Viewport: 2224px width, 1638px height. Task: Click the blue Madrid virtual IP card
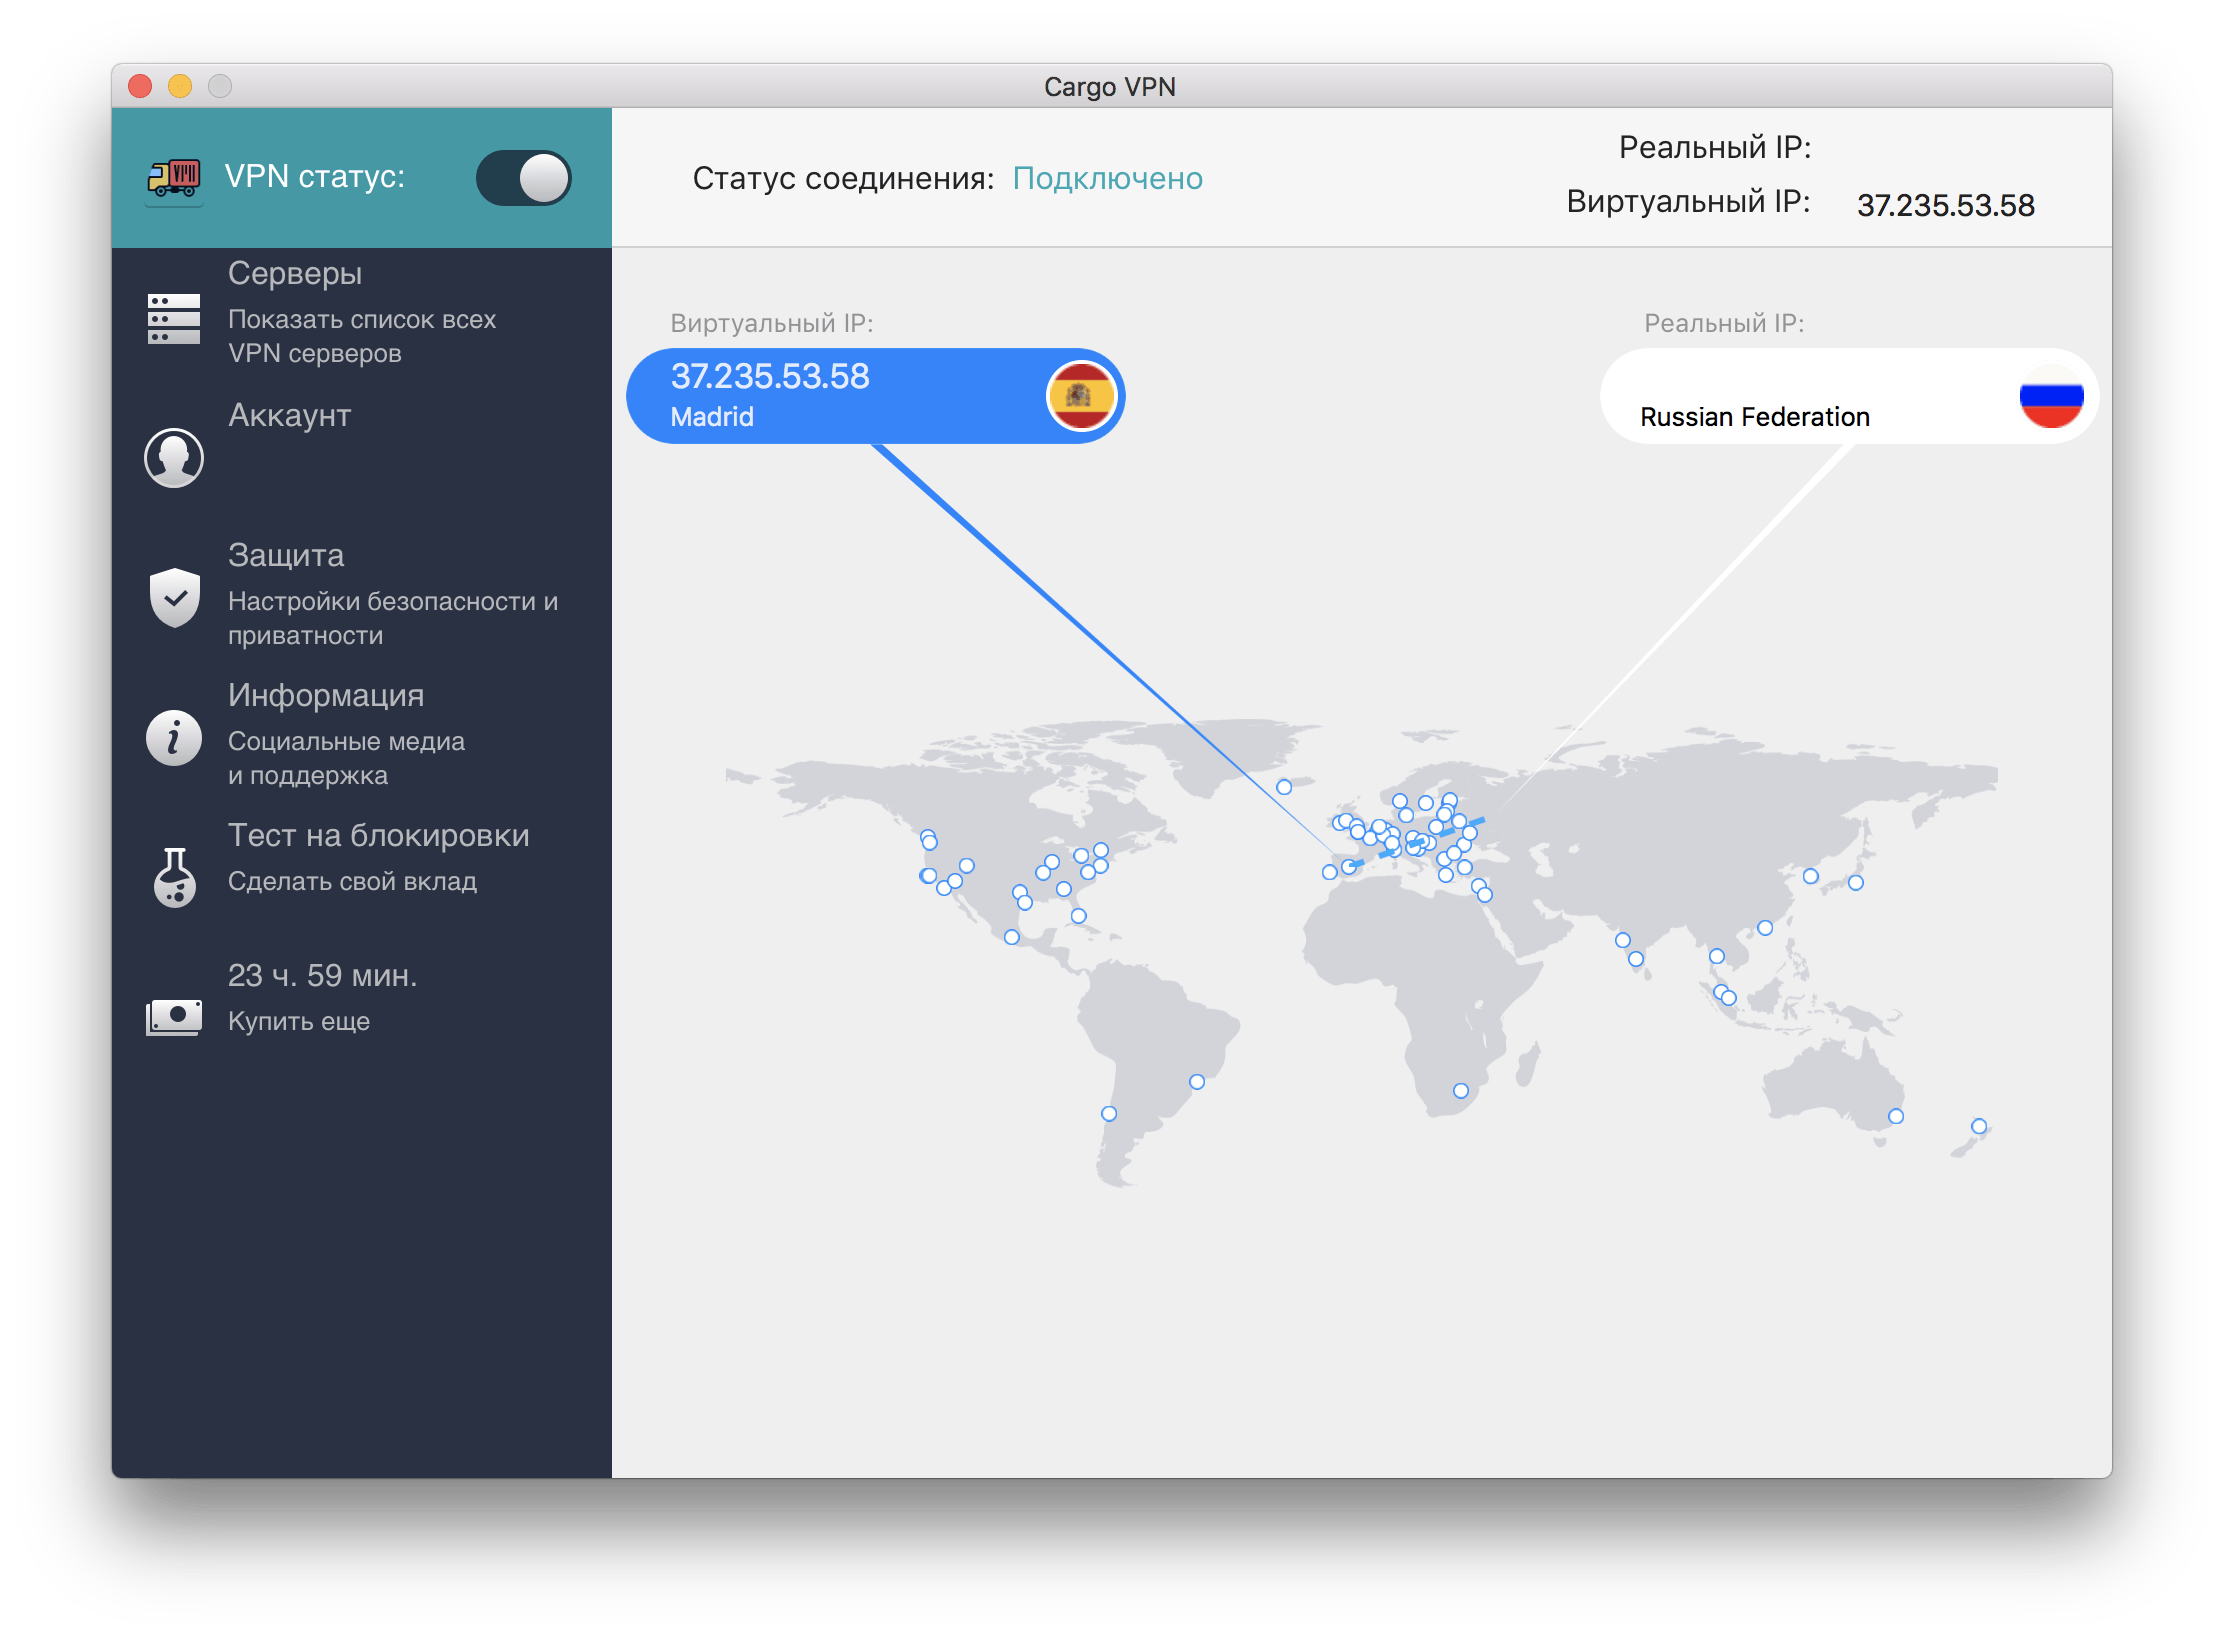875,396
